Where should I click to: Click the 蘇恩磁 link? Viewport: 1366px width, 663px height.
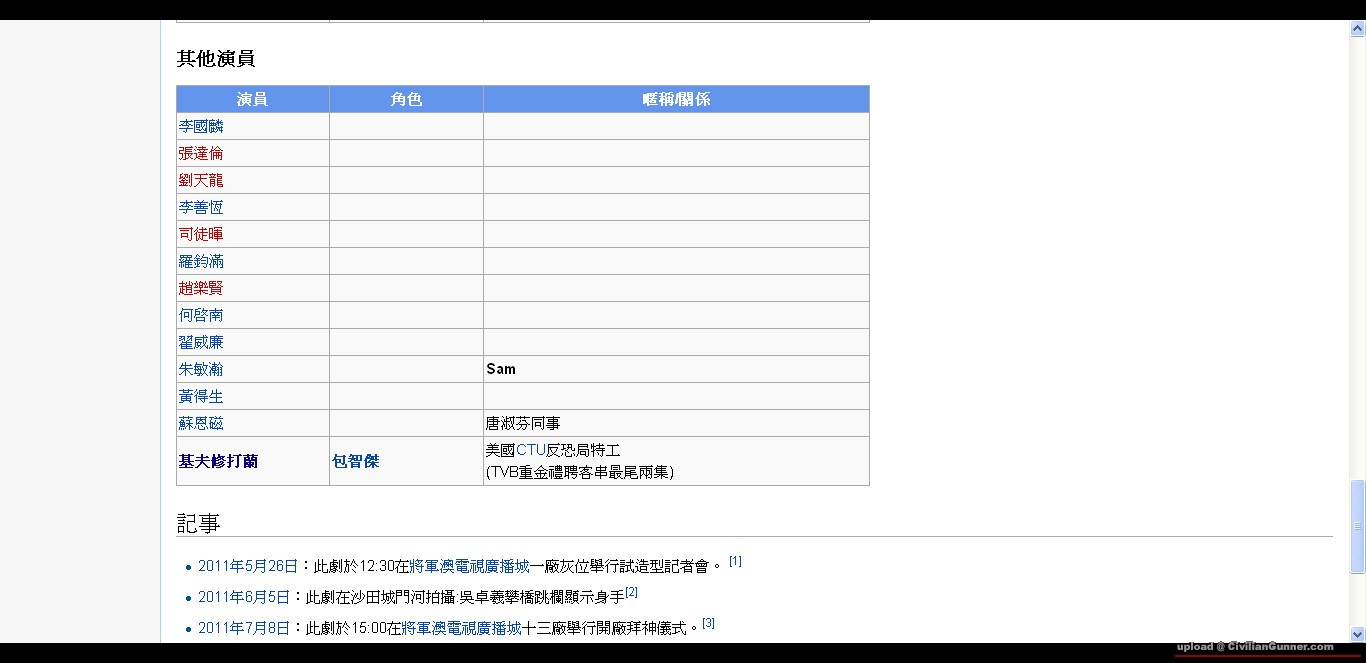click(201, 423)
